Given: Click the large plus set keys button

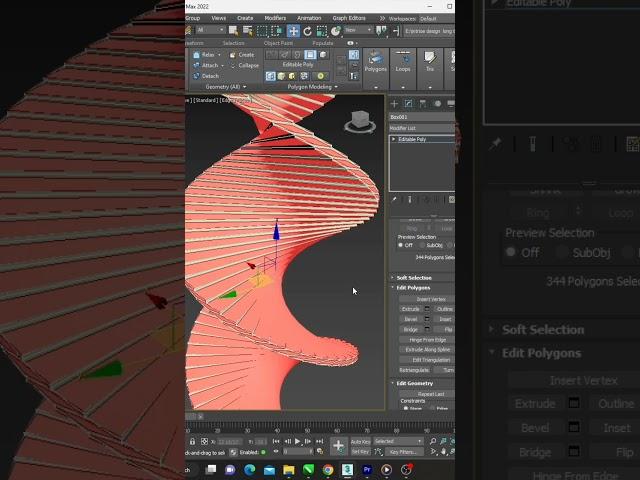Looking at the screenshot, I should [x=338, y=446].
